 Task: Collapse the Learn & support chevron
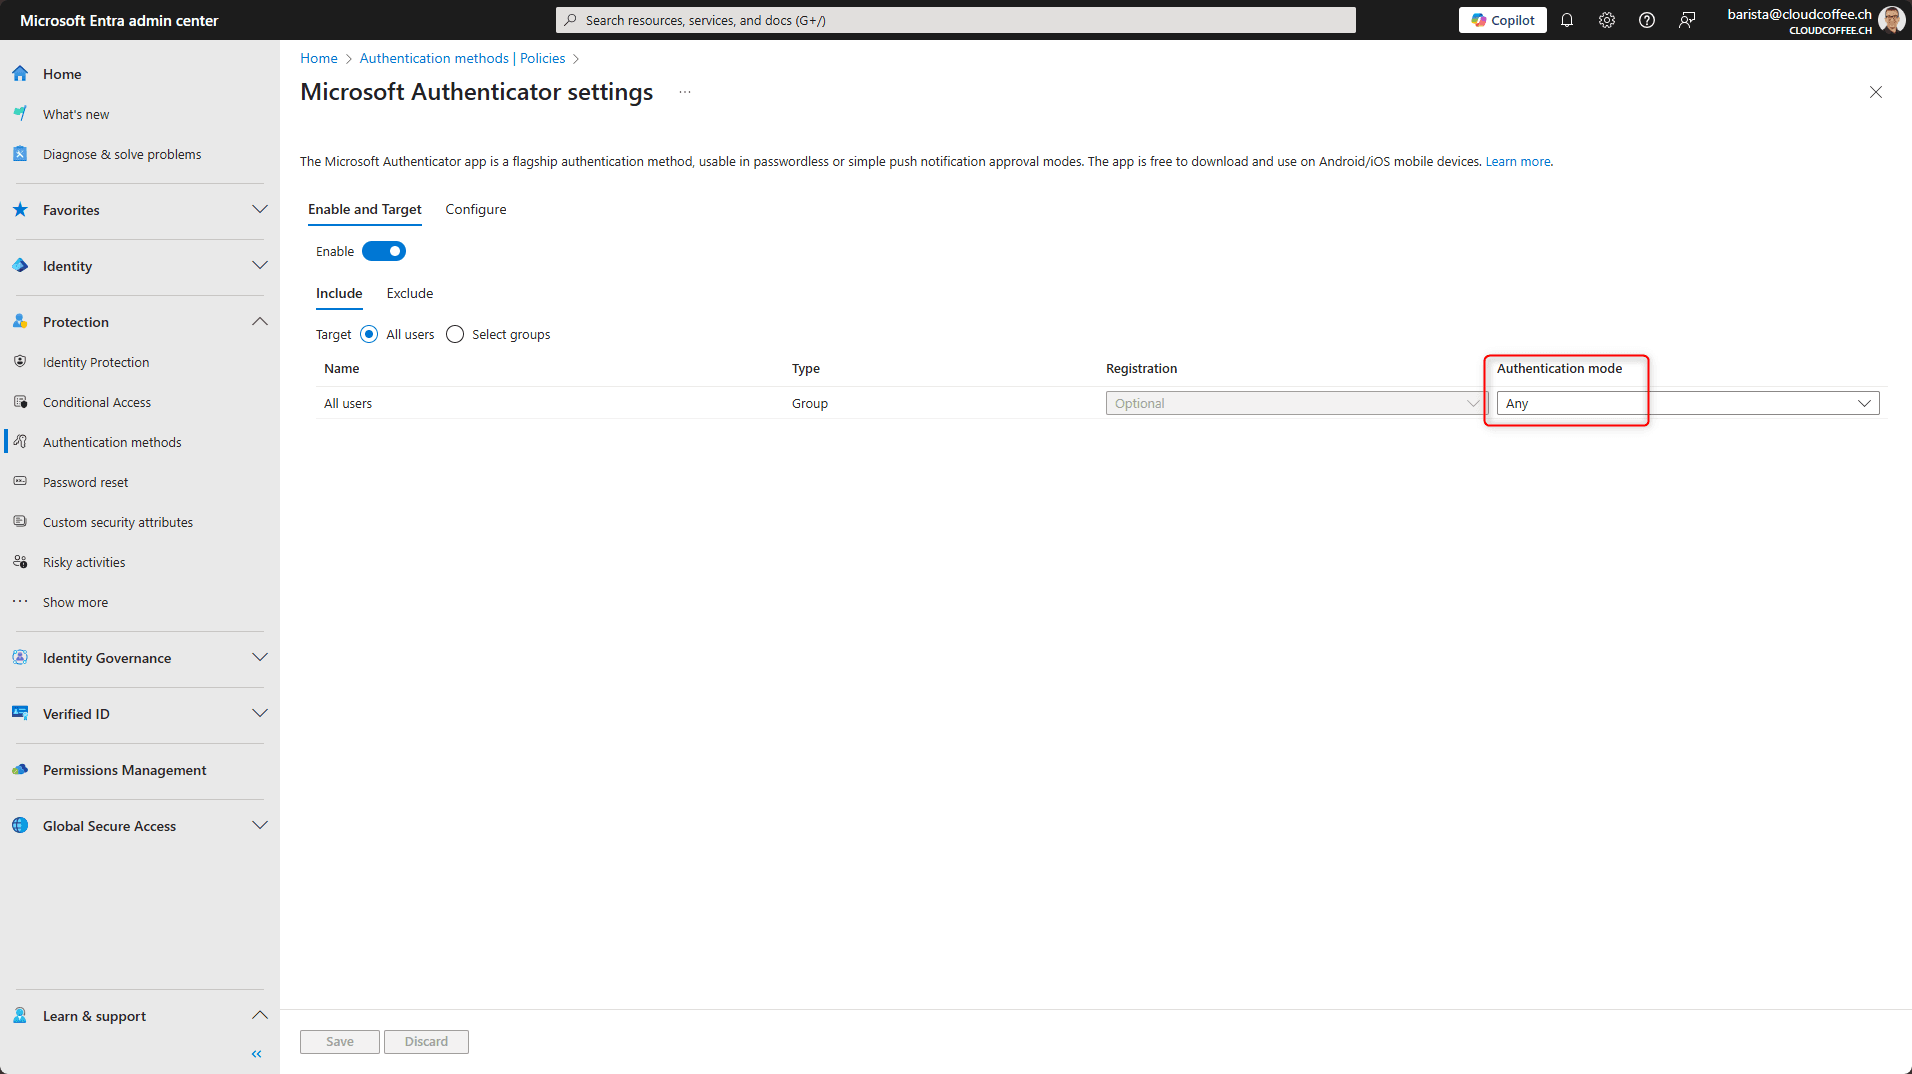point(260,1016)
